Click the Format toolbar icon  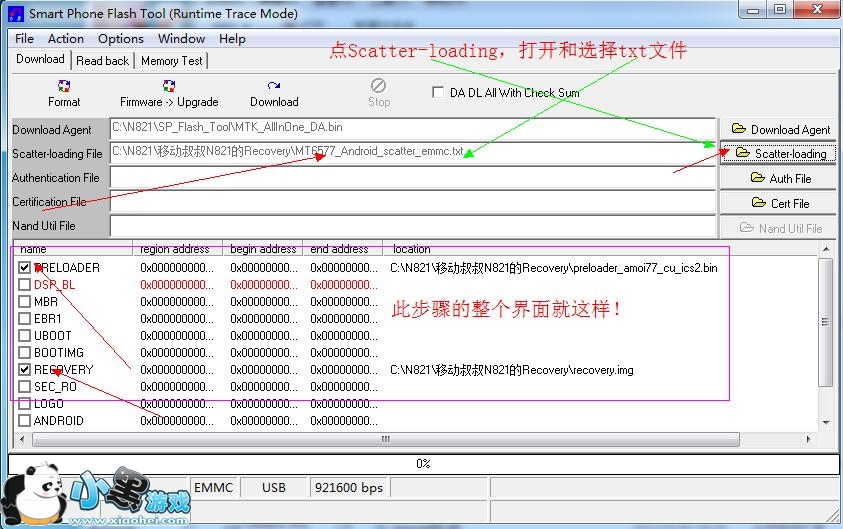point(64,93)
